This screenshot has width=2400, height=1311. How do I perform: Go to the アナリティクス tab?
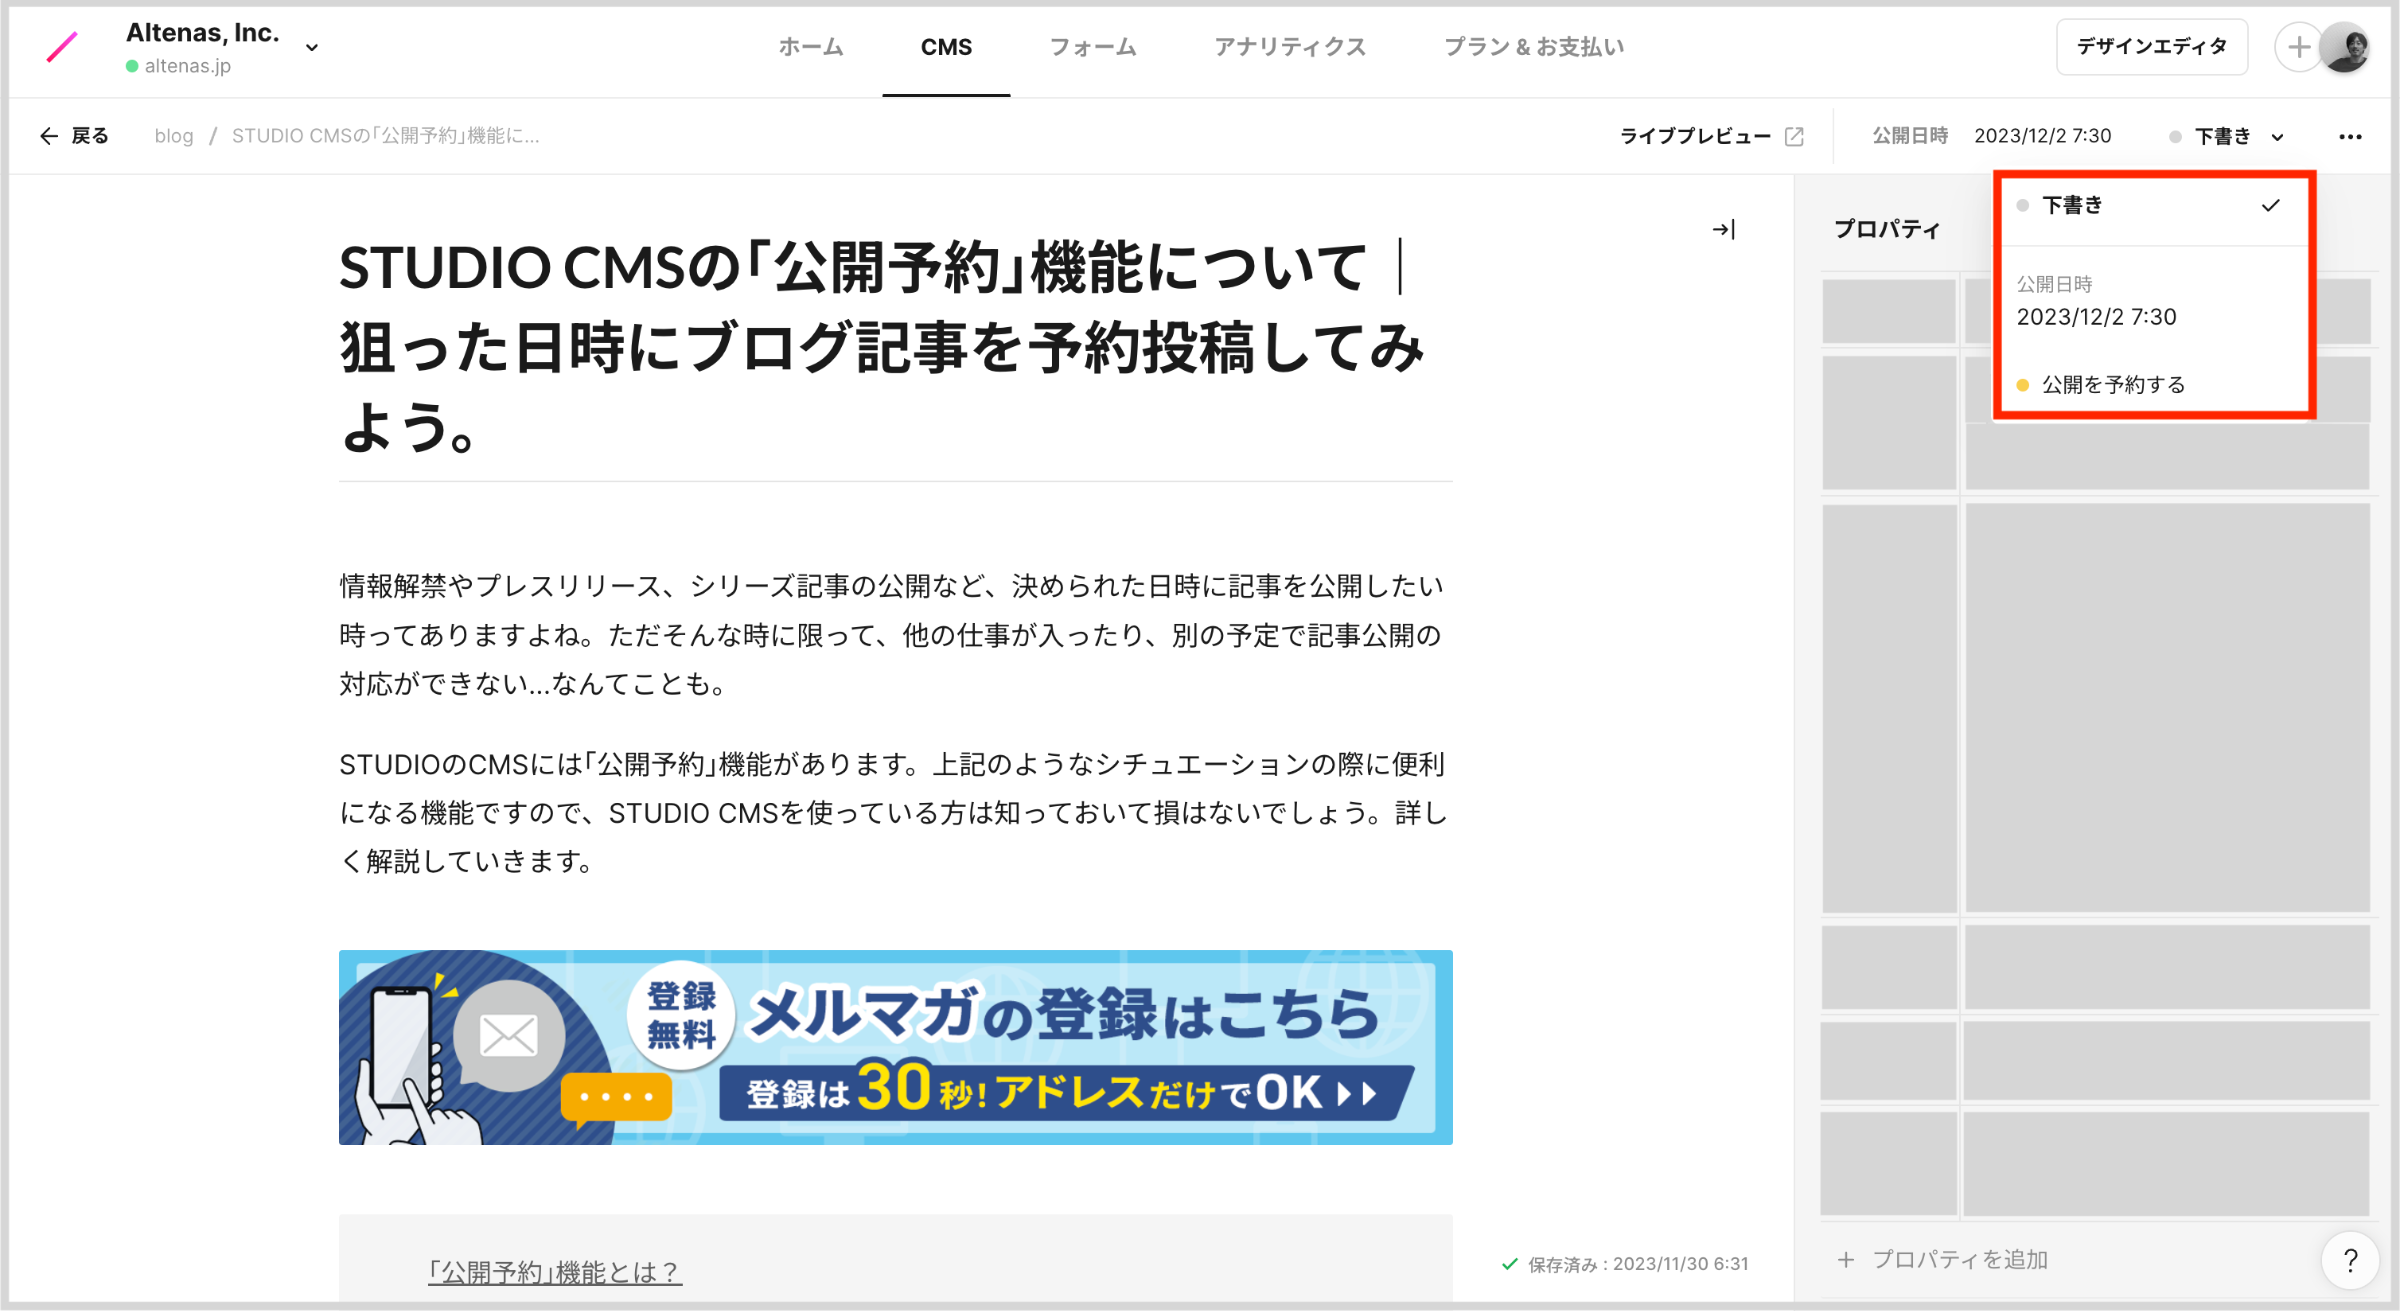click(1290, 47)
